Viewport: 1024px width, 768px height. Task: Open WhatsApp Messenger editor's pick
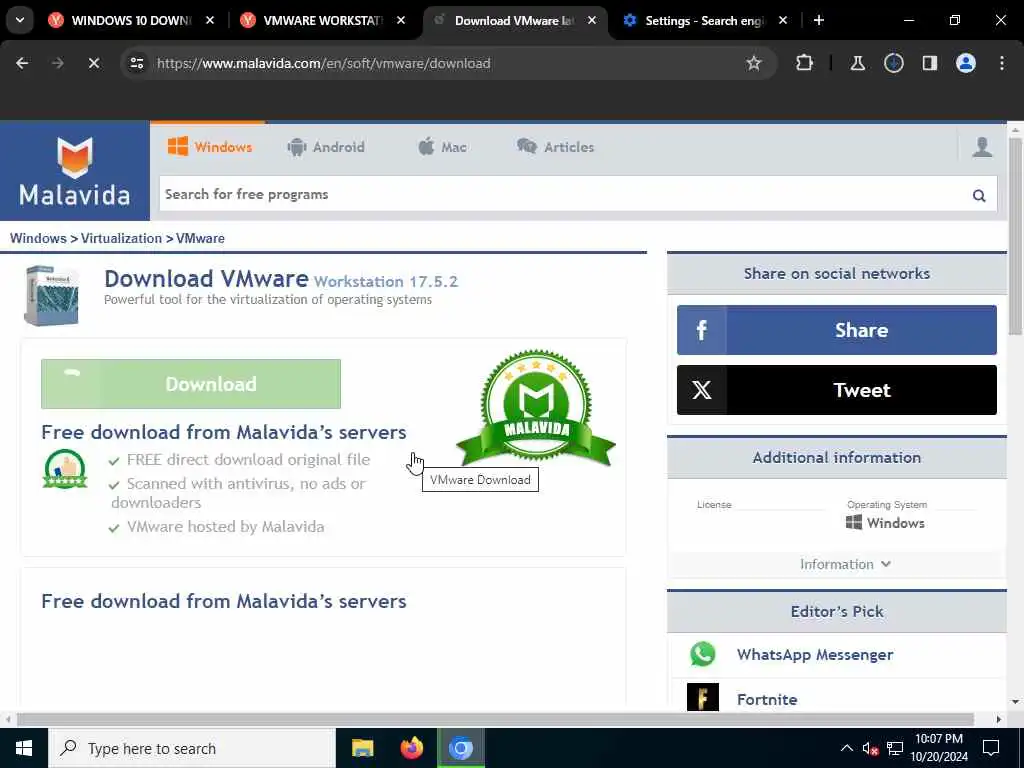[x=814, y=654]
